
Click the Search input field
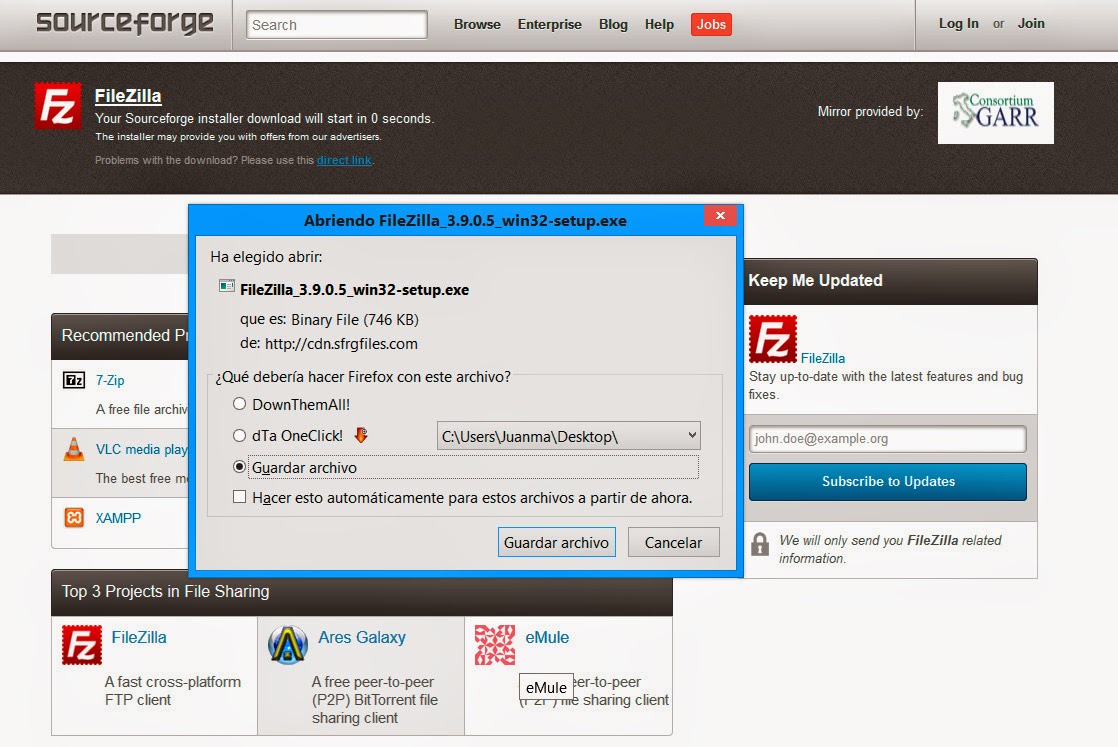pos(337,25)
